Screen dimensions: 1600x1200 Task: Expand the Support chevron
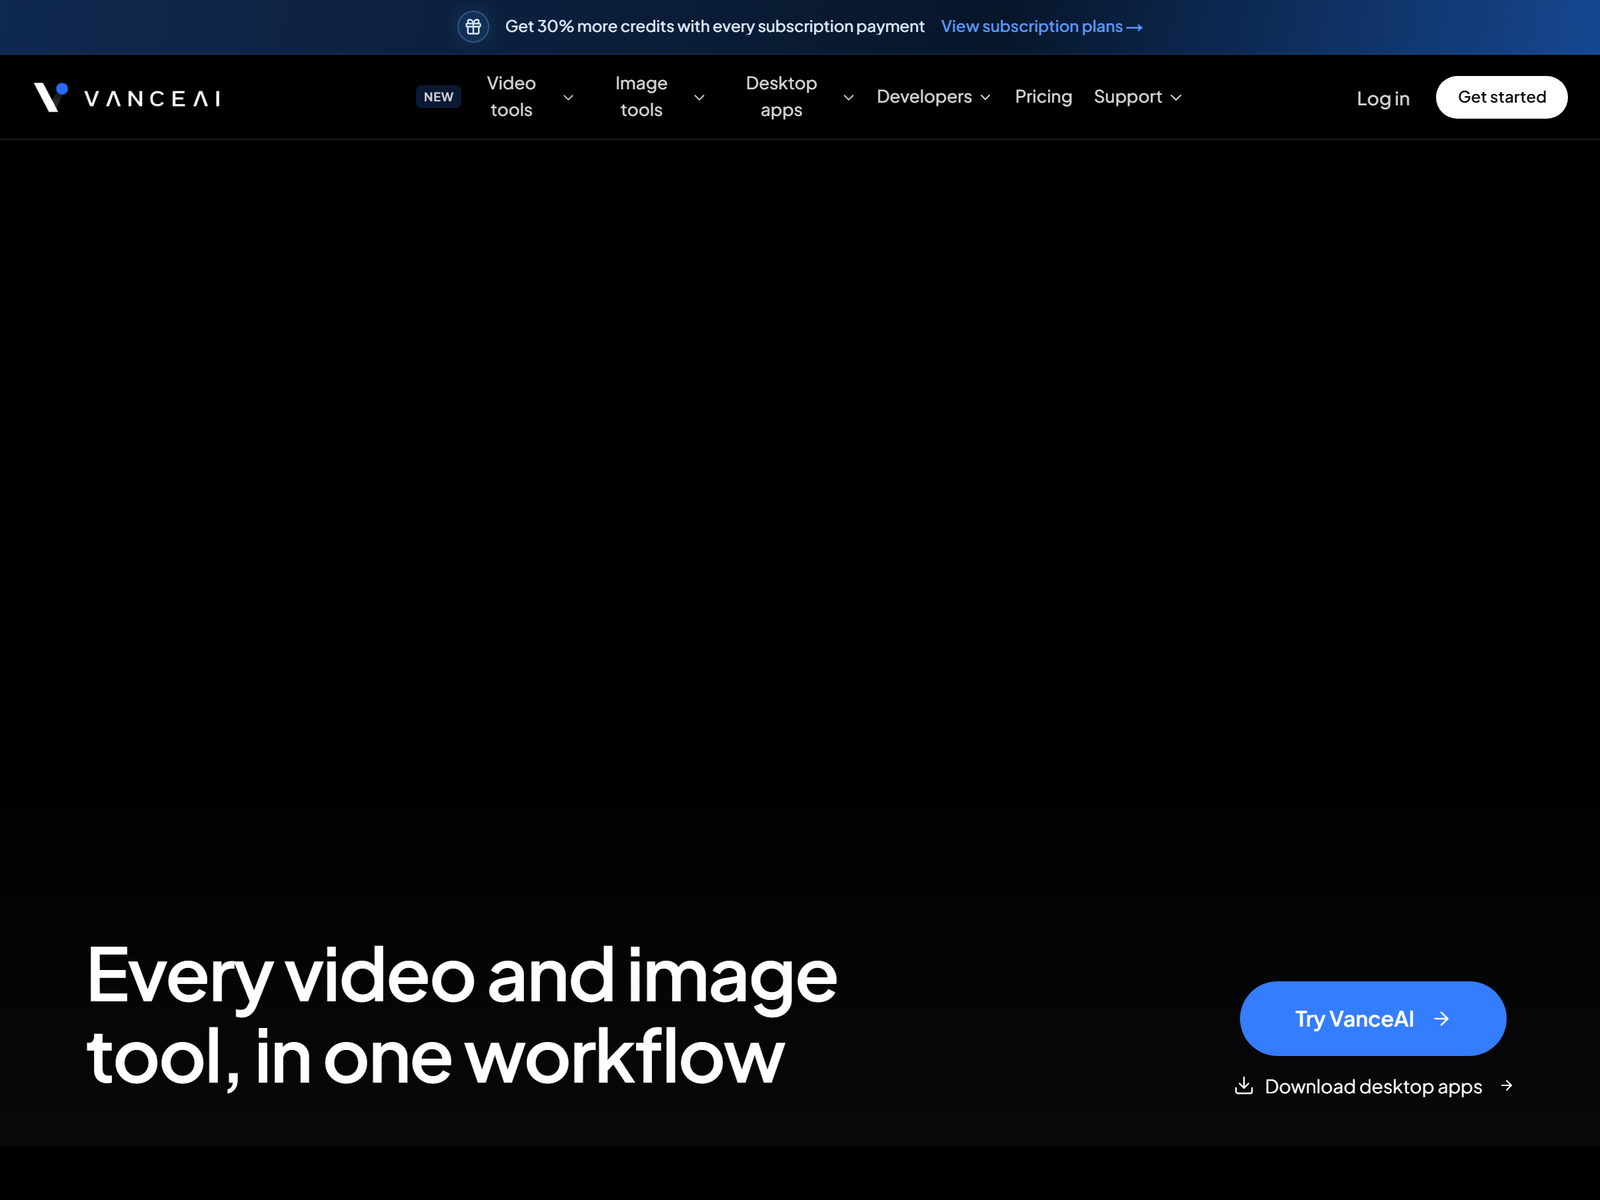pos(1176,98)
